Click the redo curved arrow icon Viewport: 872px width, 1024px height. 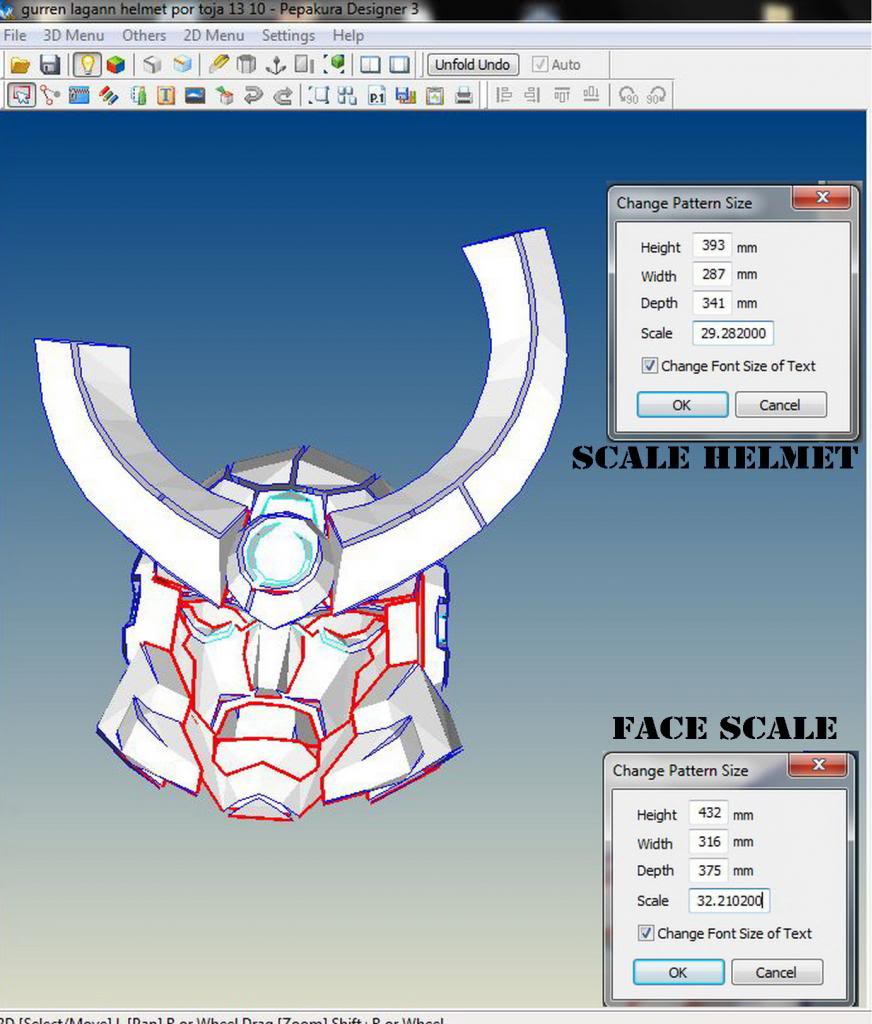282,96
